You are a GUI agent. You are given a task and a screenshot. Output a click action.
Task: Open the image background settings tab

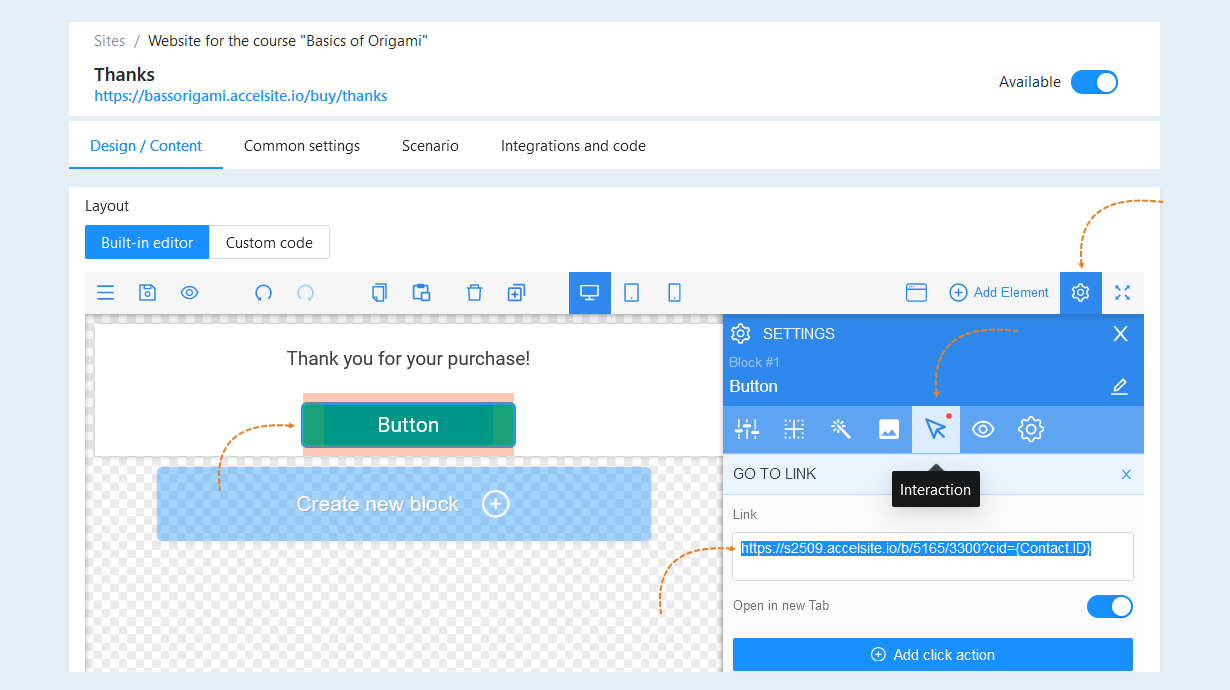[889, 430]
